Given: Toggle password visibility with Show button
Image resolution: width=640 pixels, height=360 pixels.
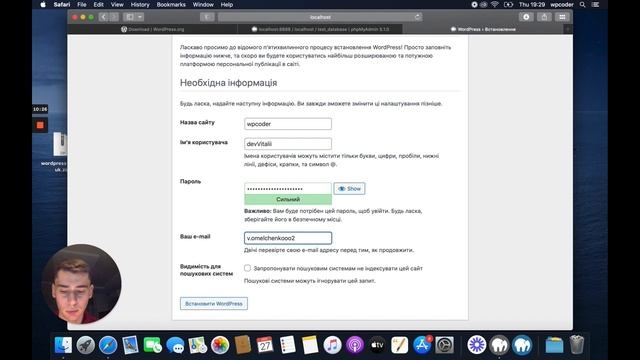Looking at the screenshot, I should pos(349,189).
